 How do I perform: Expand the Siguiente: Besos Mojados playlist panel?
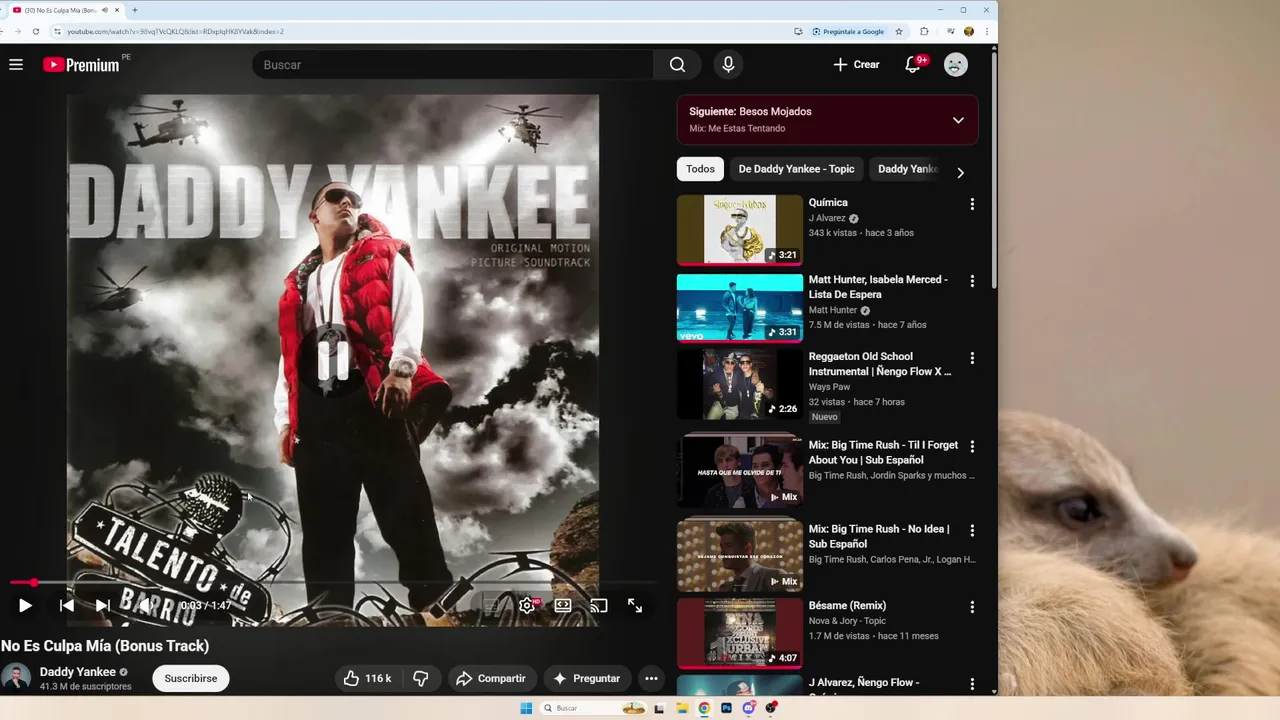(958, 120)
